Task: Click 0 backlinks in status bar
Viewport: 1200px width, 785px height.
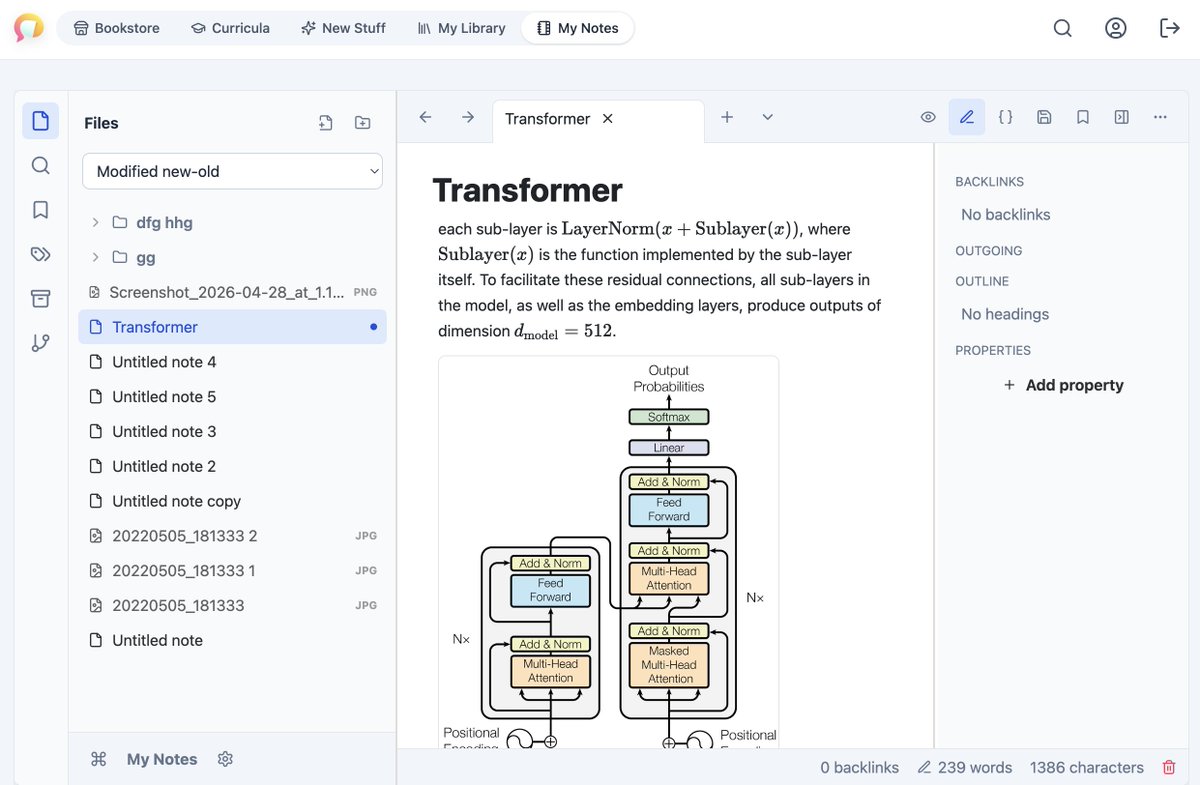Action: coord(859,768)
